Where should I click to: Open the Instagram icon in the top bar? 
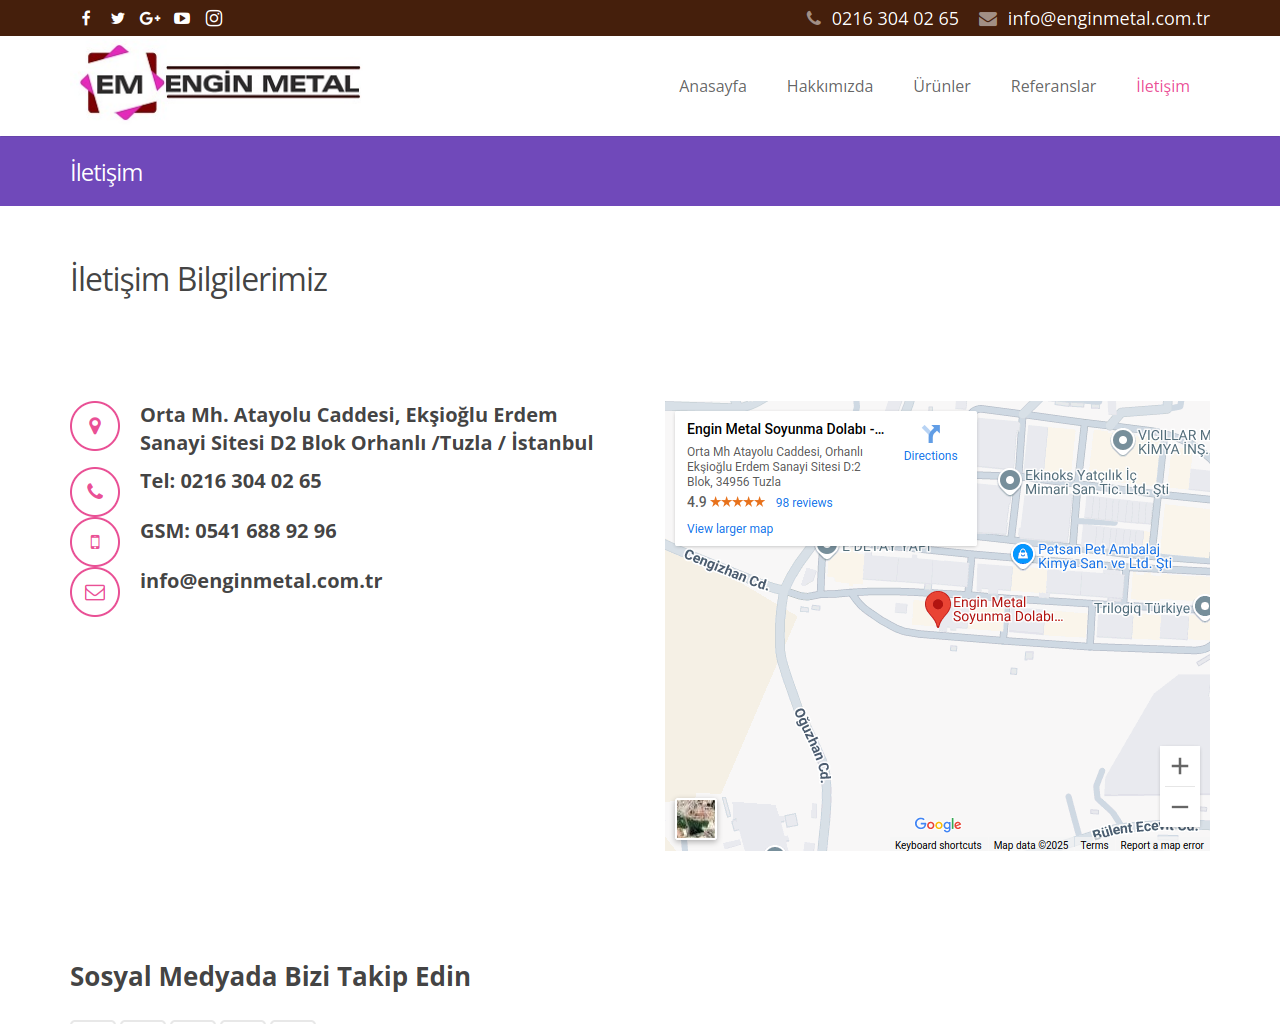click(x=214, y=18)
